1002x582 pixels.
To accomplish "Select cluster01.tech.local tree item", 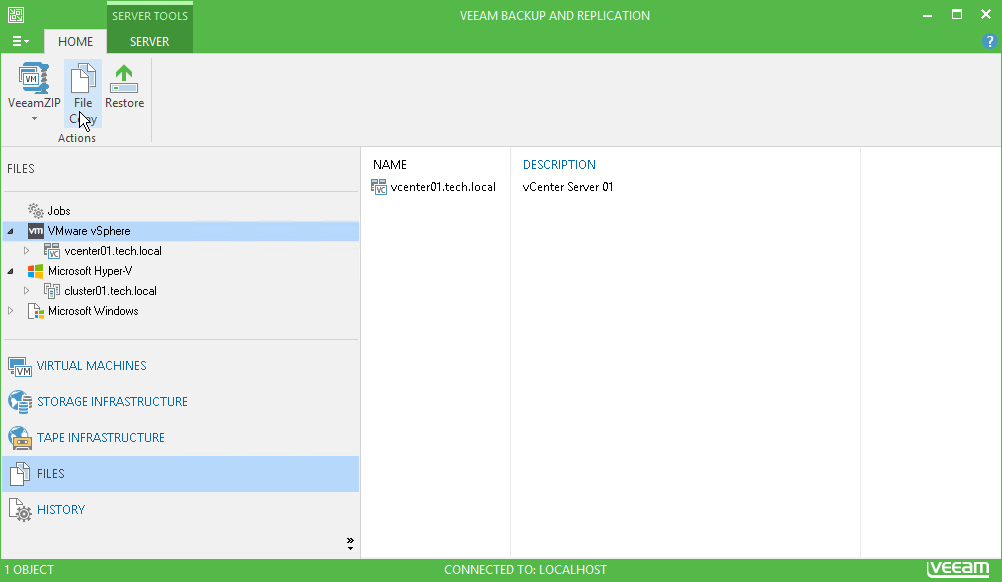I will click(x=111, y=291).
